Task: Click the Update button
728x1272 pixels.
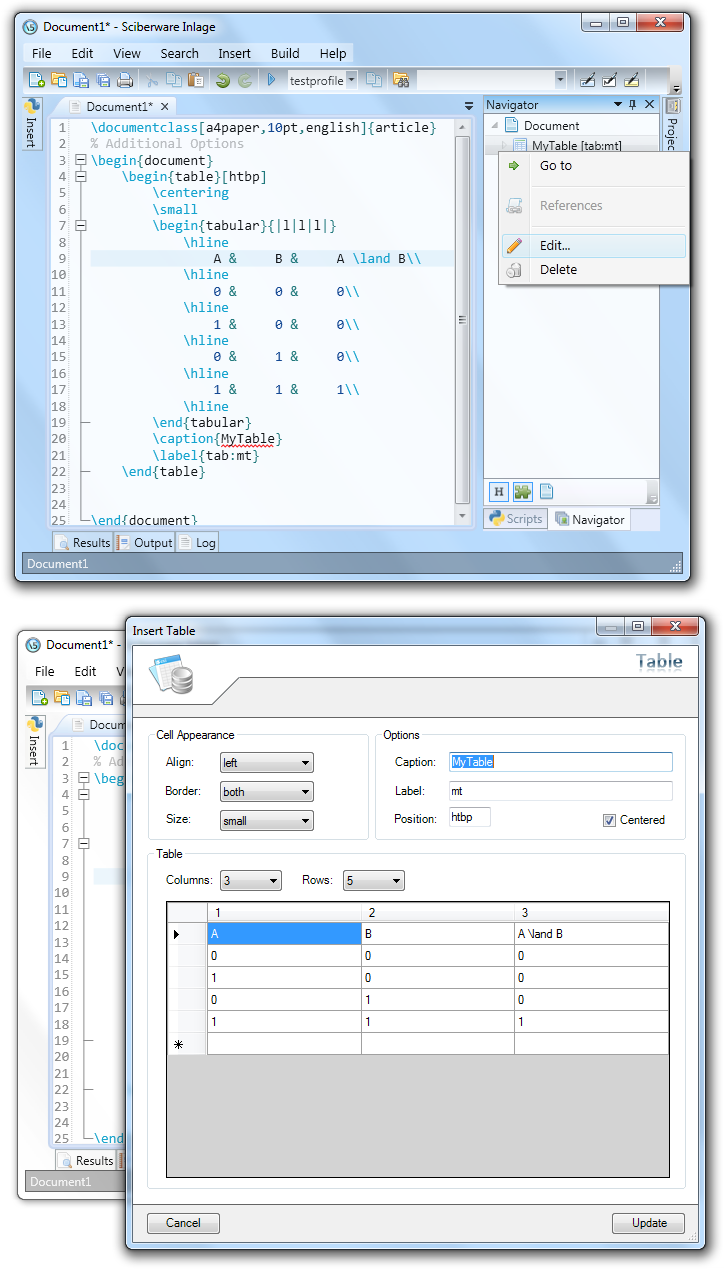Action: pyautogui.click(x=648, y=1223)
